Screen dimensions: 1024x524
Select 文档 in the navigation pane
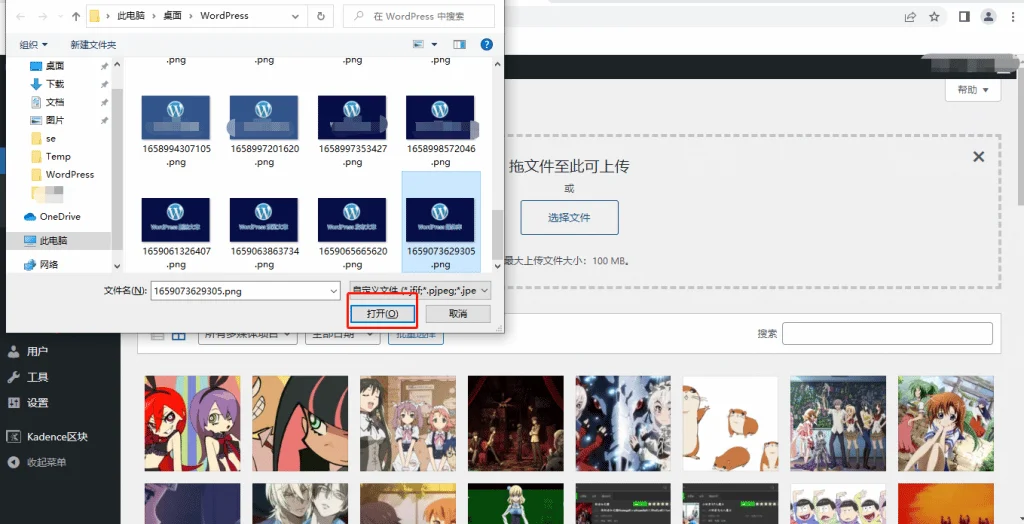tap(55, 103)
